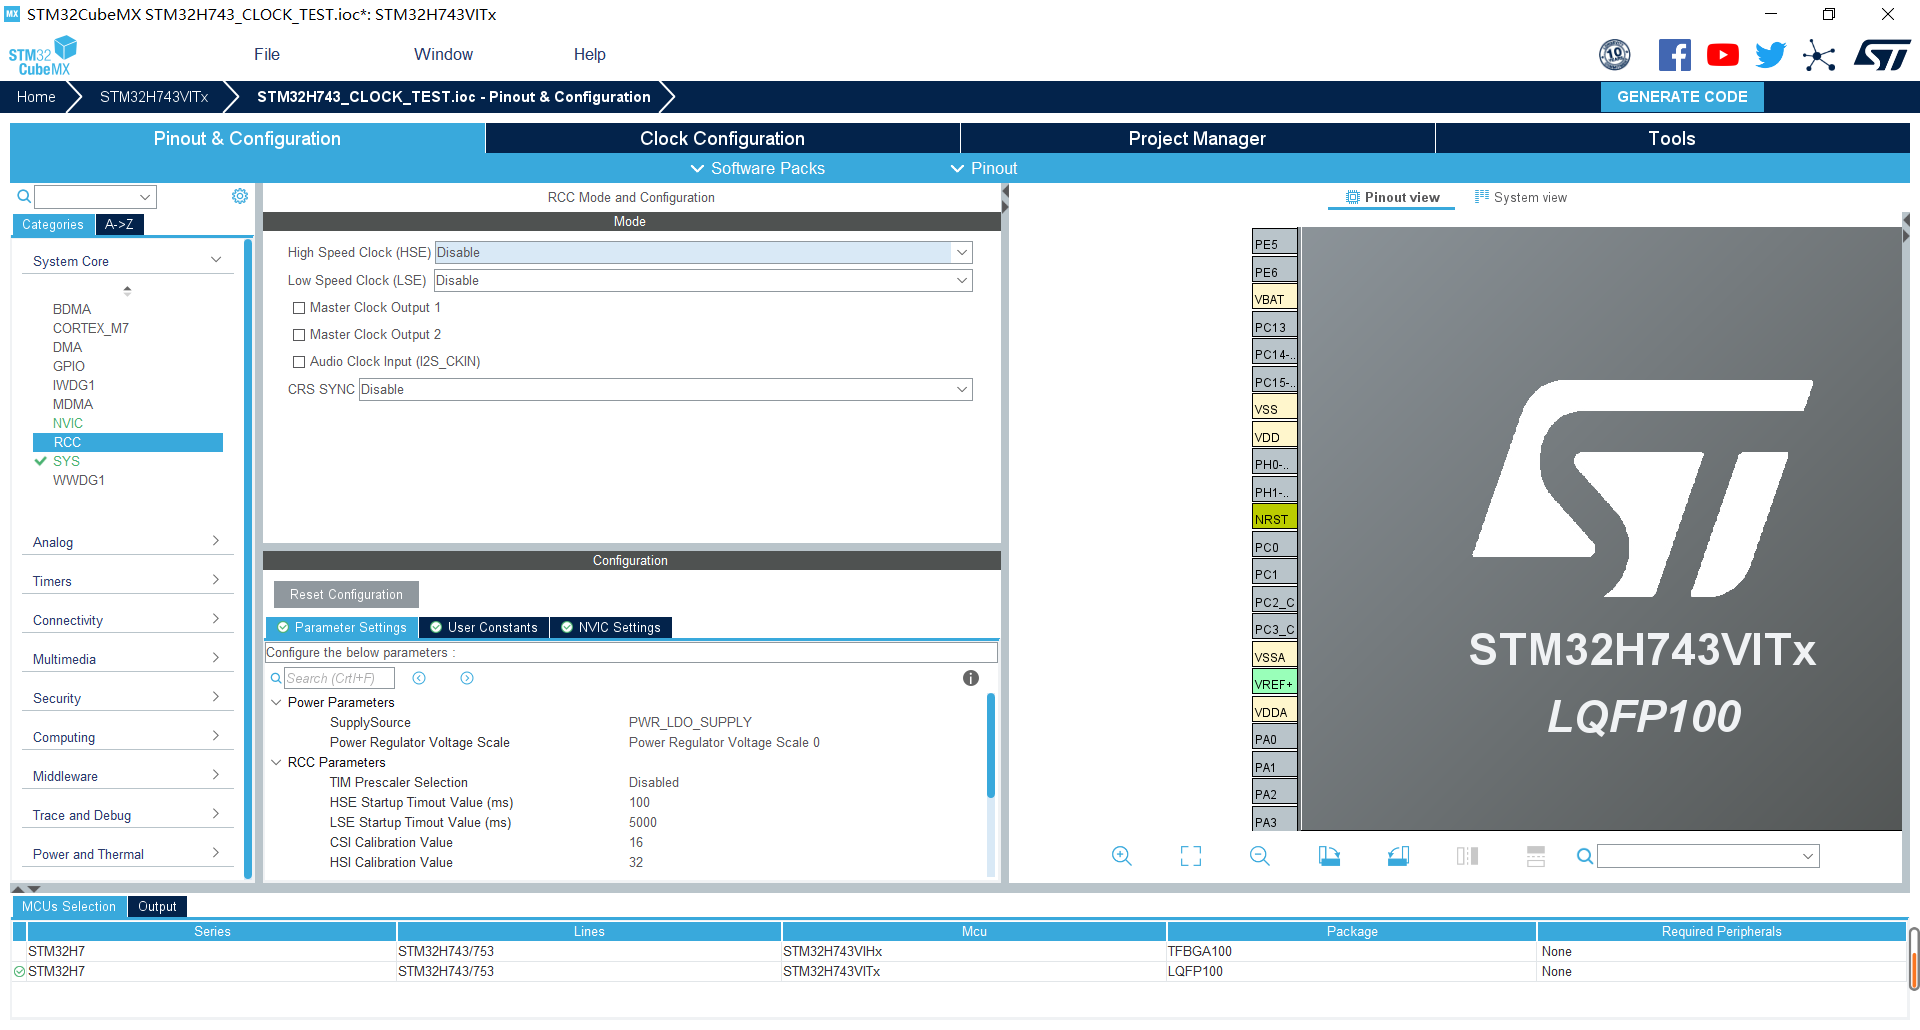Go to previous parameter search result
The width and height of the screenshot is (1920, 1030).
click(419, 678)
